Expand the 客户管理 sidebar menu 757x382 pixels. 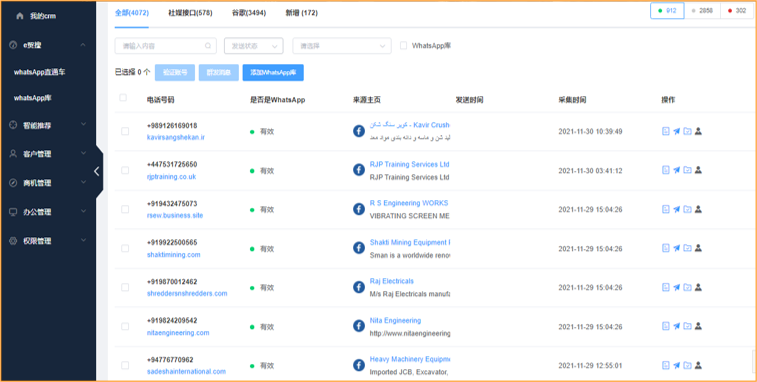[x=83, y=154]
